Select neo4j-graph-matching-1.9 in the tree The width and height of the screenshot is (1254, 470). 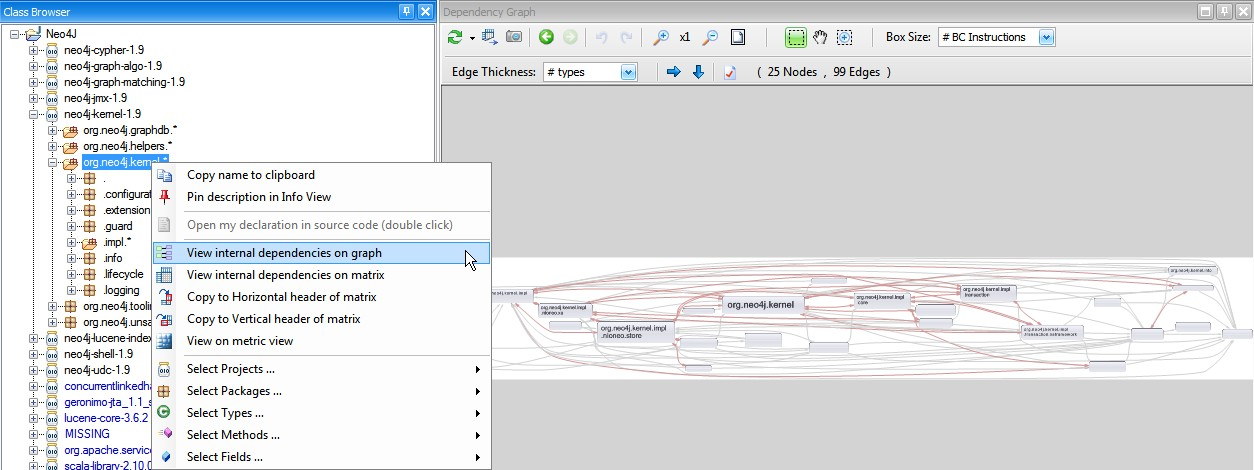tap(124, 82)
